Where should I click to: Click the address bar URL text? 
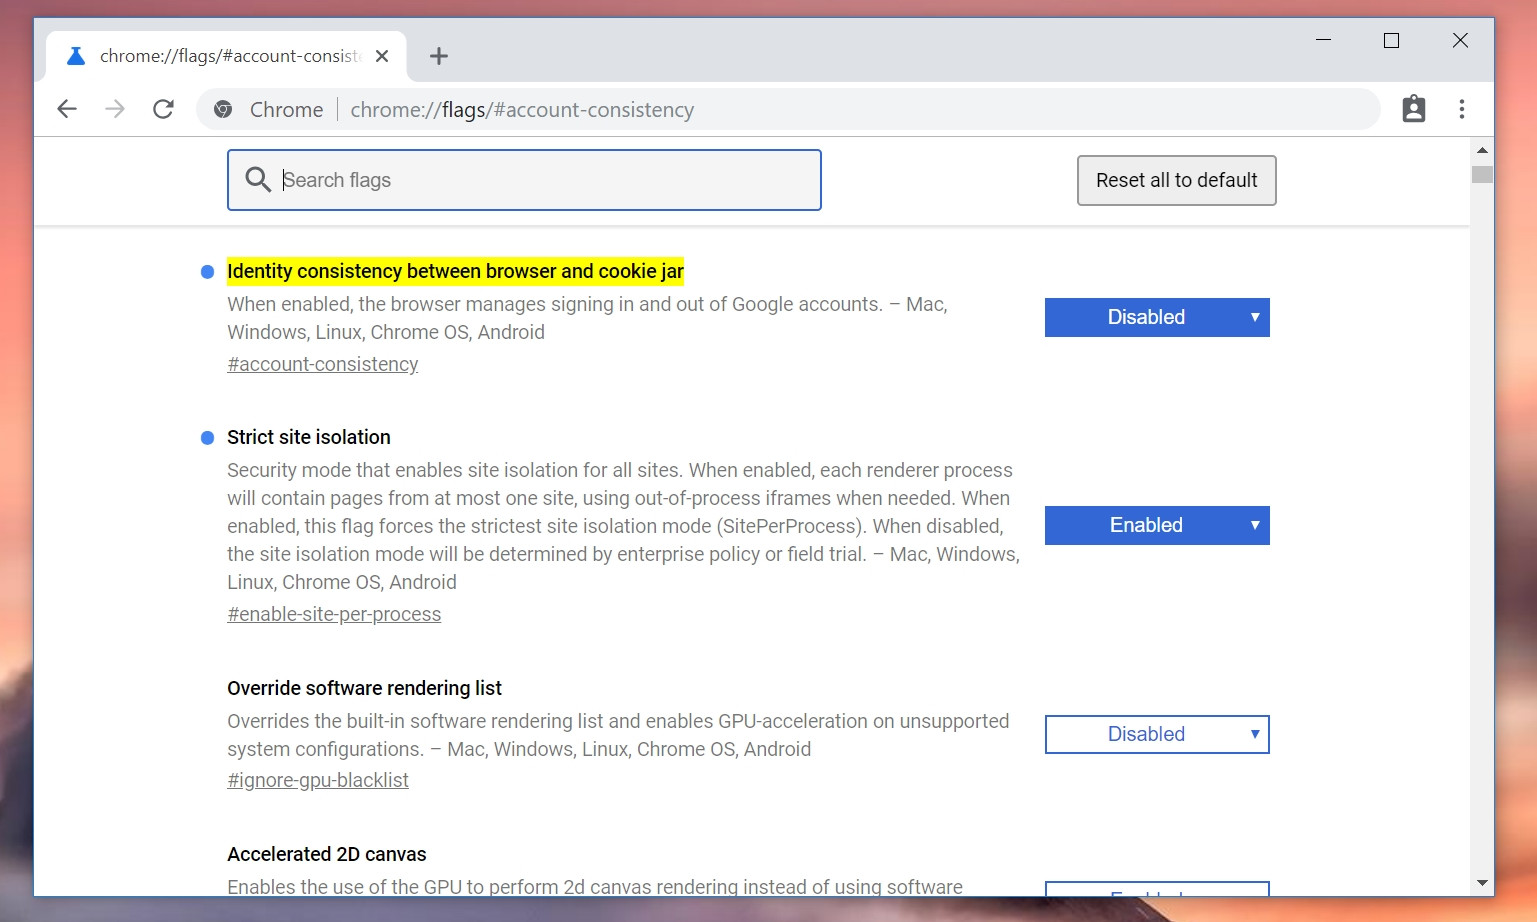click(x=522, y=110)
